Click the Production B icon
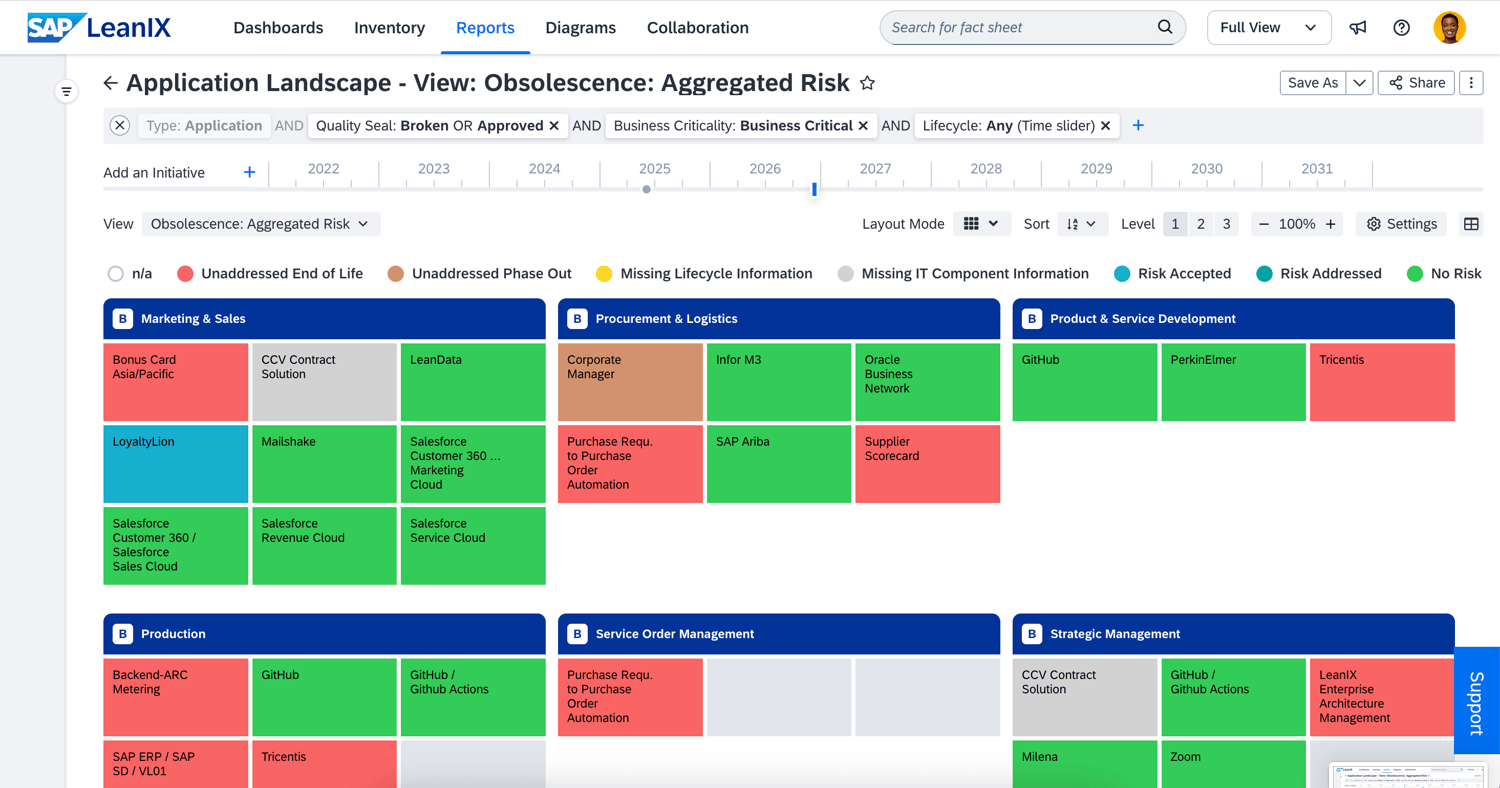Screen dimensions: 1500x788 pyautogui.click(x=123, y=634)
